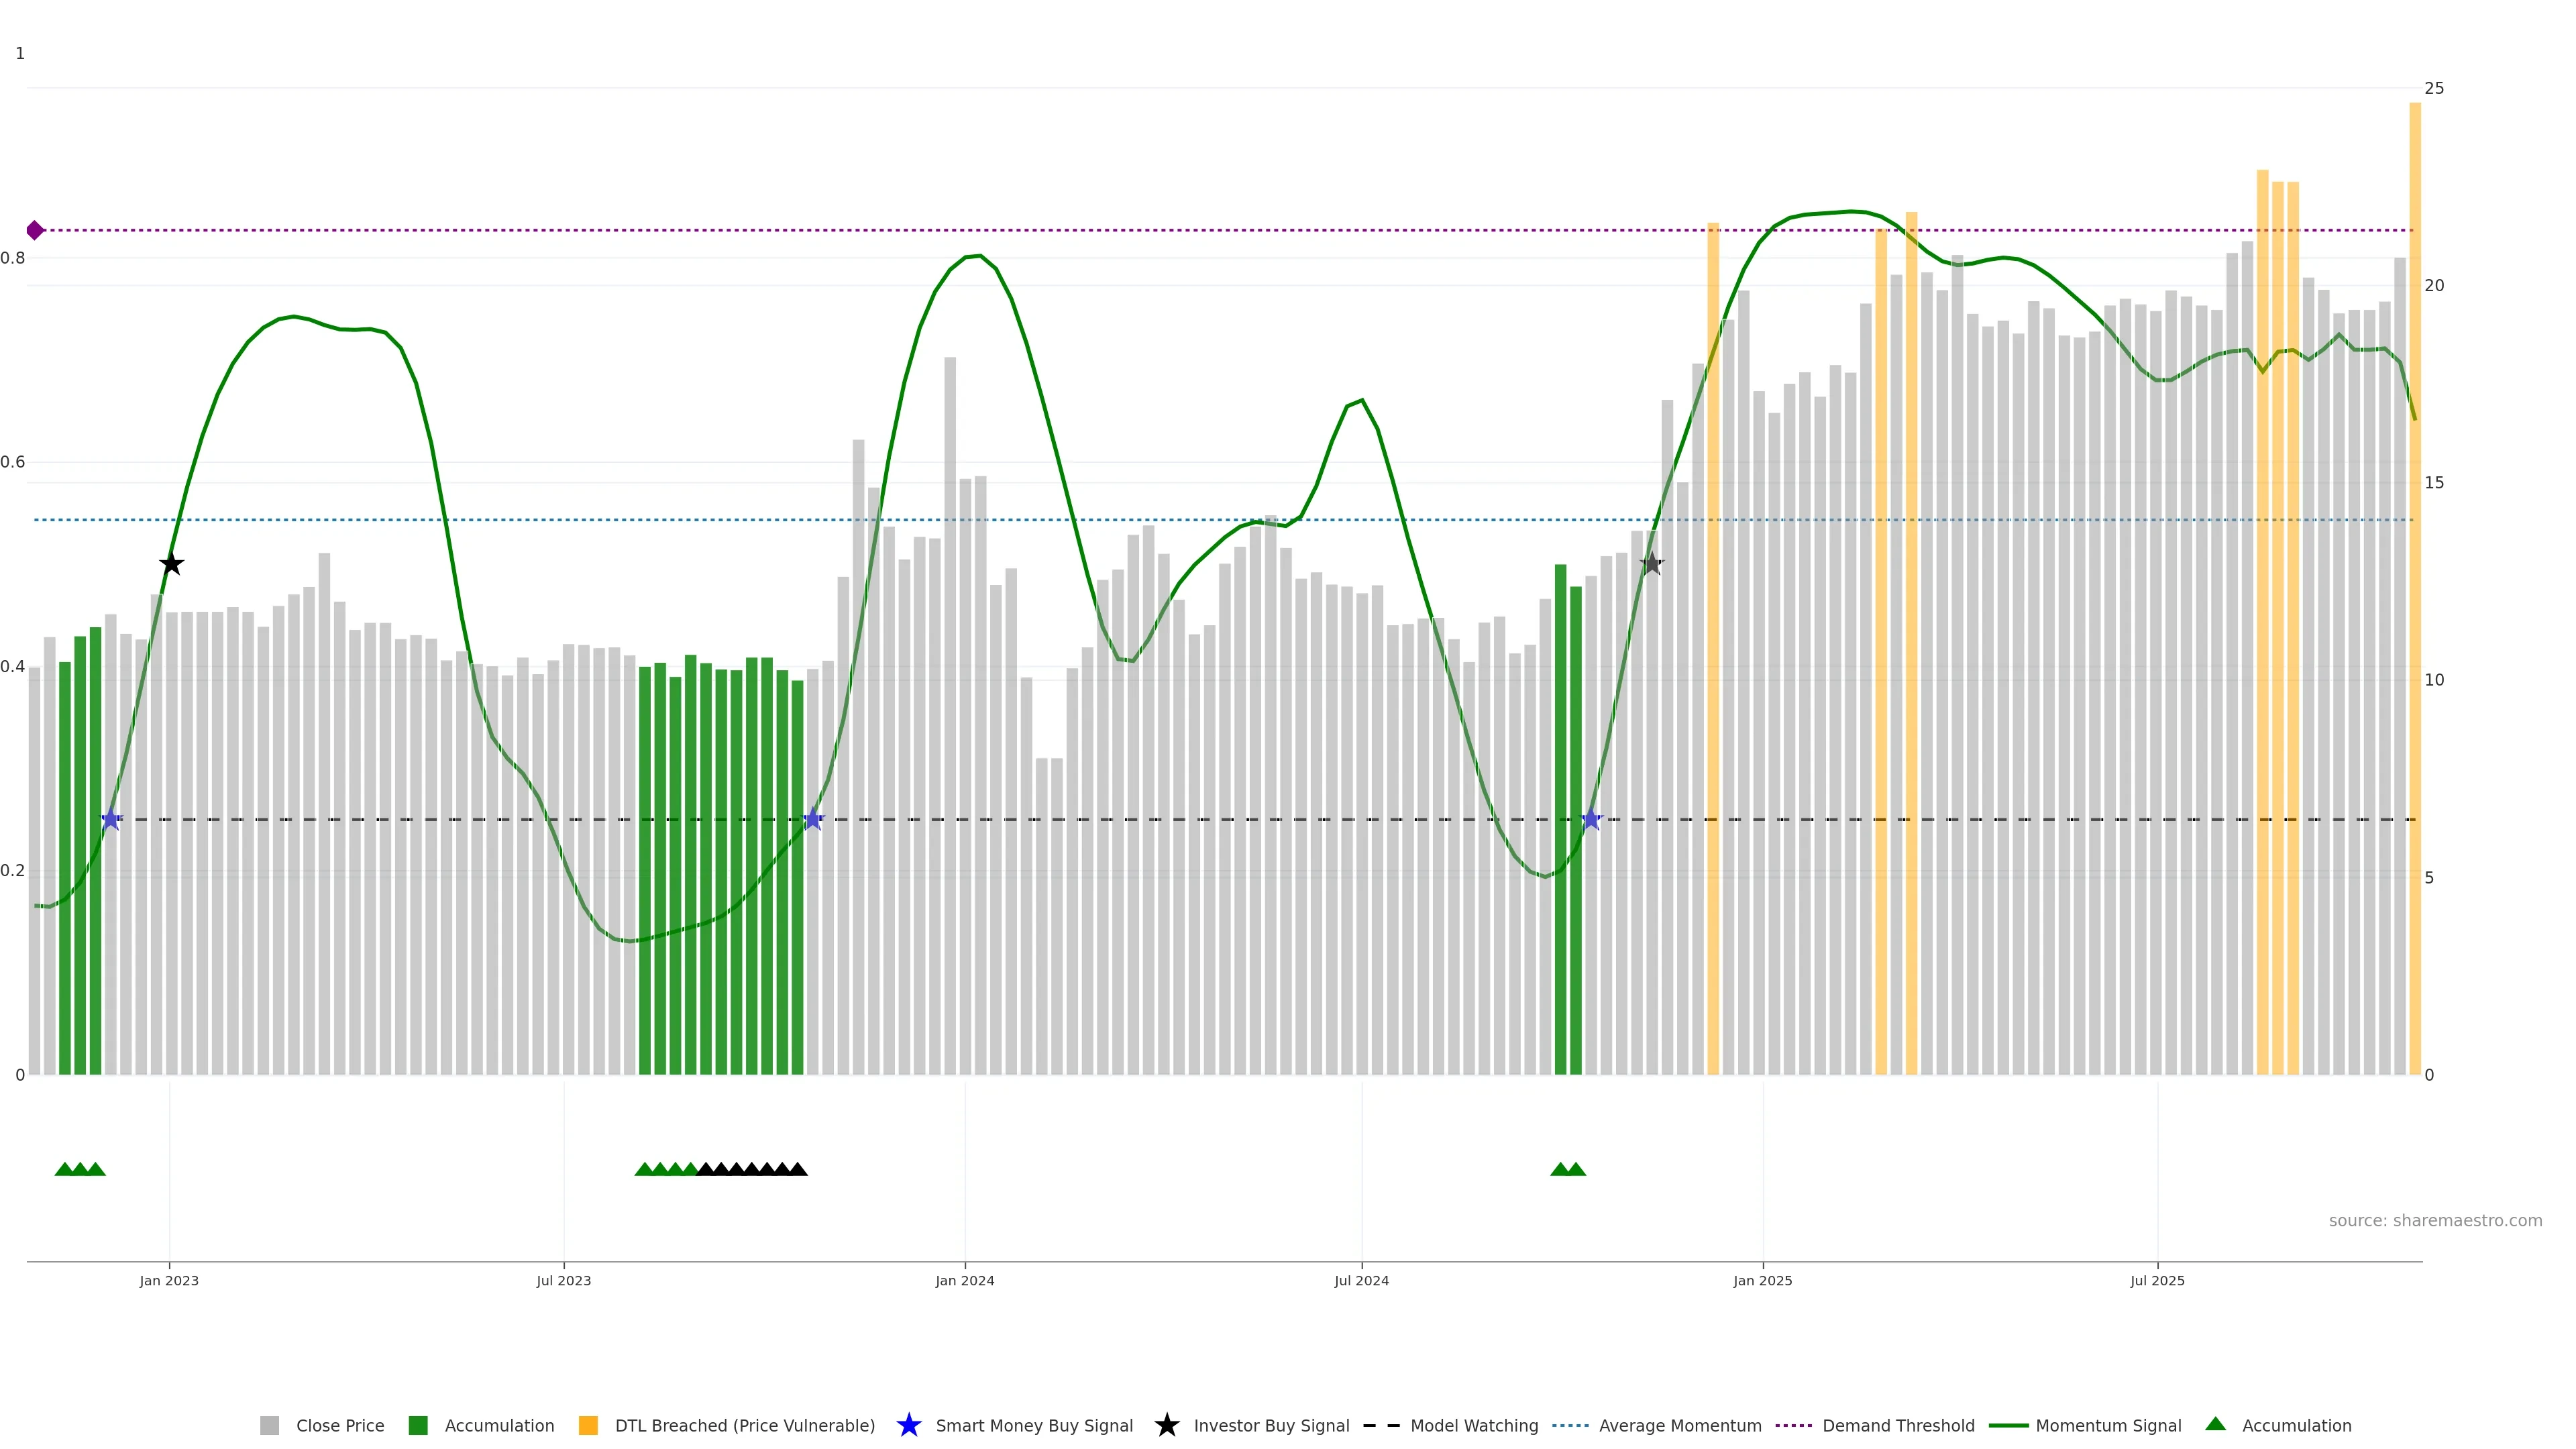Click the orange DTL Breached legend swatch
2576x1449 pixels.
588,1425
